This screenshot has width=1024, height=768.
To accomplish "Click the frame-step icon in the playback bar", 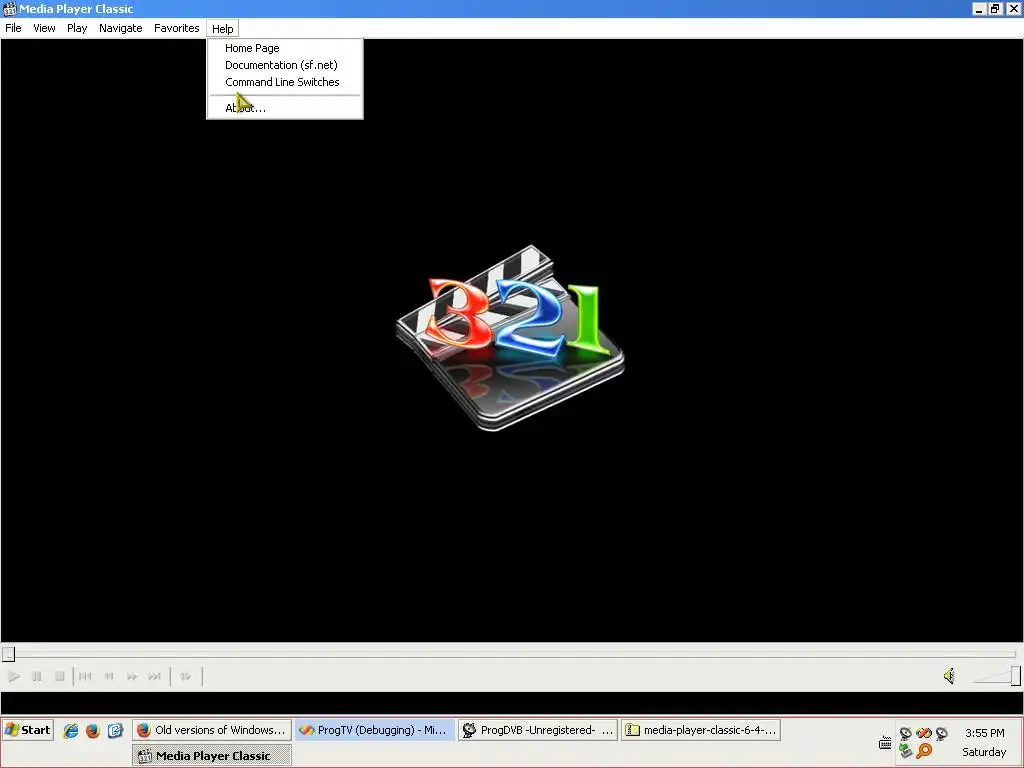I will tap(186, 677).
